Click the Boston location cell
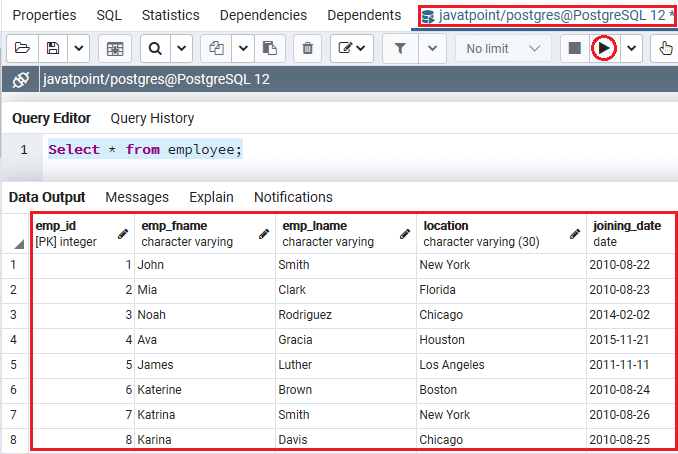Screen dimensions: 678x454 pos(502,390)
